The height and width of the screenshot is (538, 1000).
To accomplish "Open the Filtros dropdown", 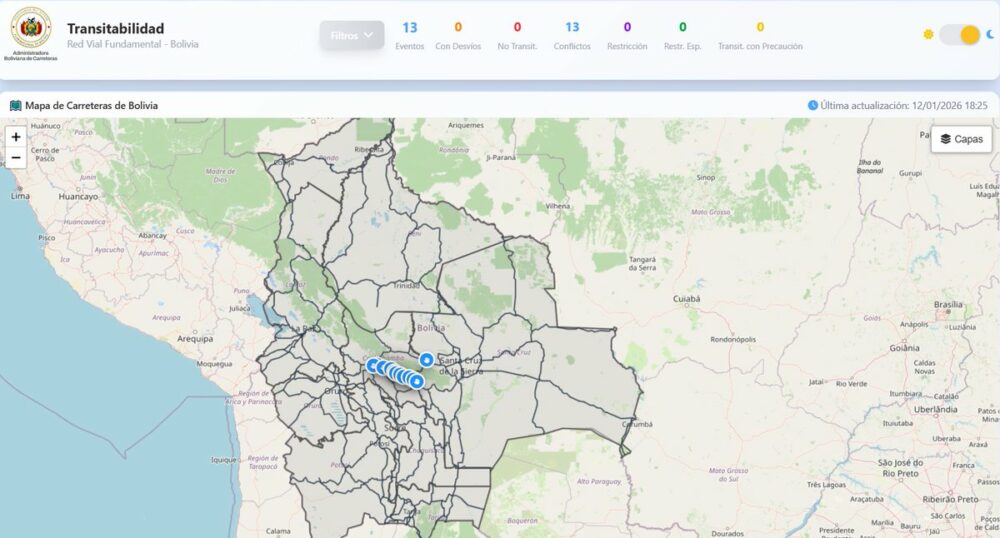I will tap(351, 35).
